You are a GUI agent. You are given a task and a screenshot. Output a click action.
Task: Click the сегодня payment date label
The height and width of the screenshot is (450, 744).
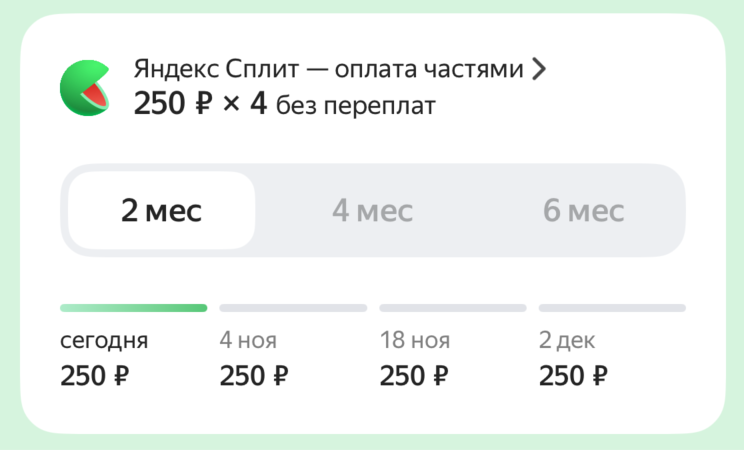[104, 341]
